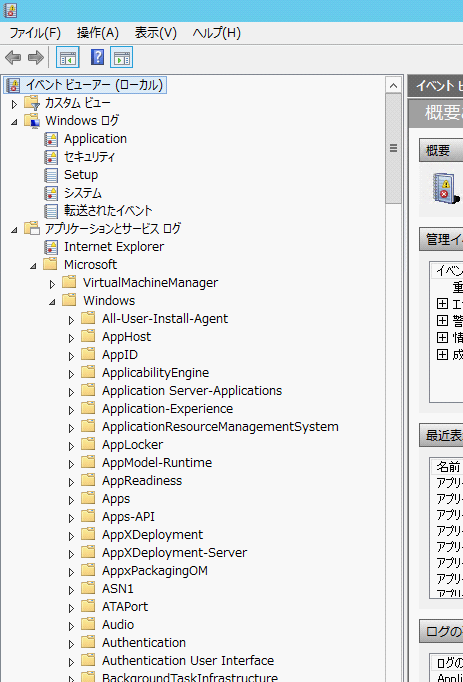Click the システム log icon
The height and width of the screenshot is (682, 463).
(51, 193)
